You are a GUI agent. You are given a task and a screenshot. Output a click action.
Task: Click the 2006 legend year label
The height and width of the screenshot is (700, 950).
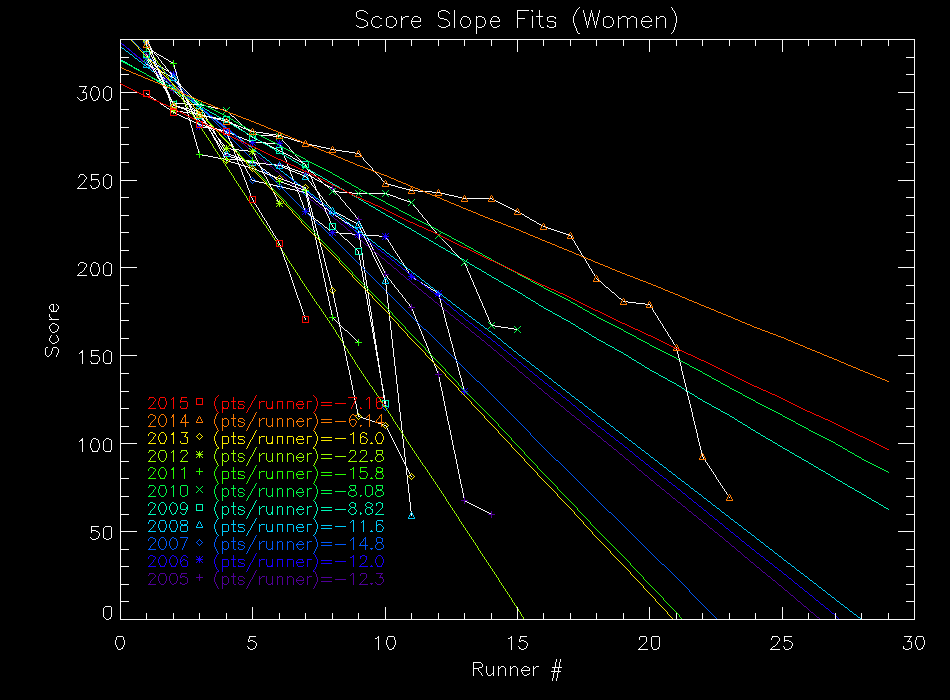tap(168, 561)
